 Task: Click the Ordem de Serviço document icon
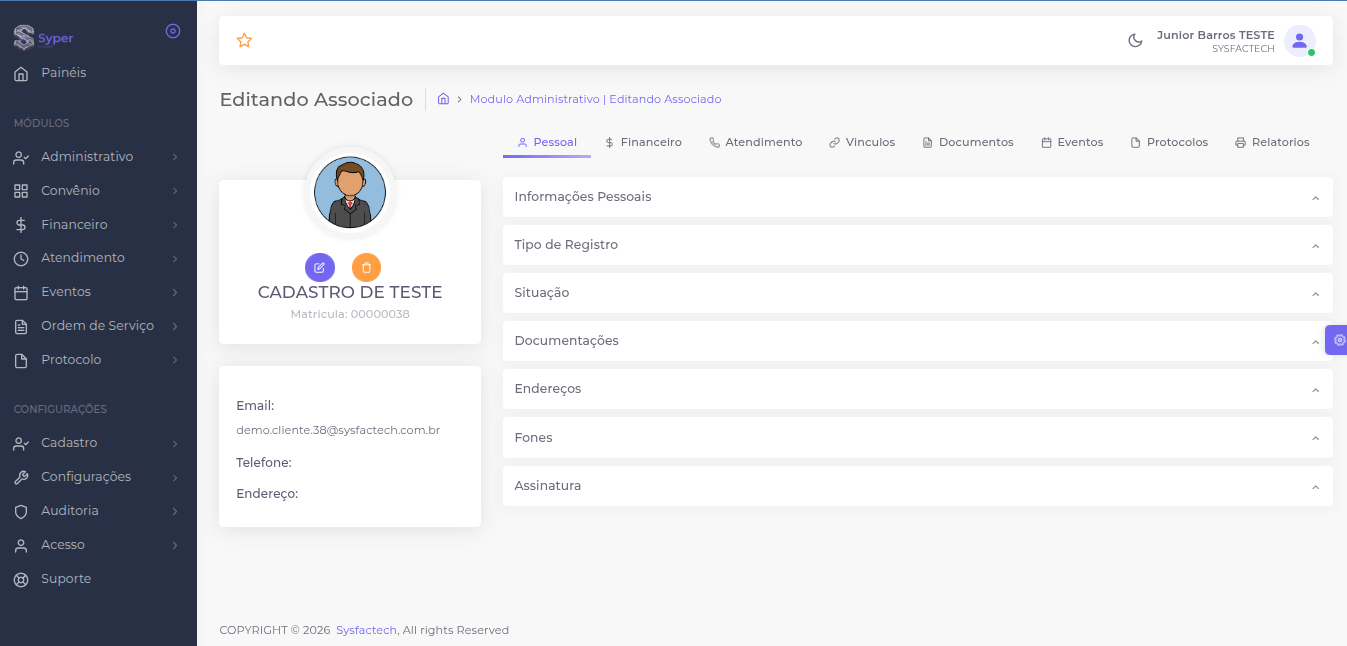(x=21, y=326)
